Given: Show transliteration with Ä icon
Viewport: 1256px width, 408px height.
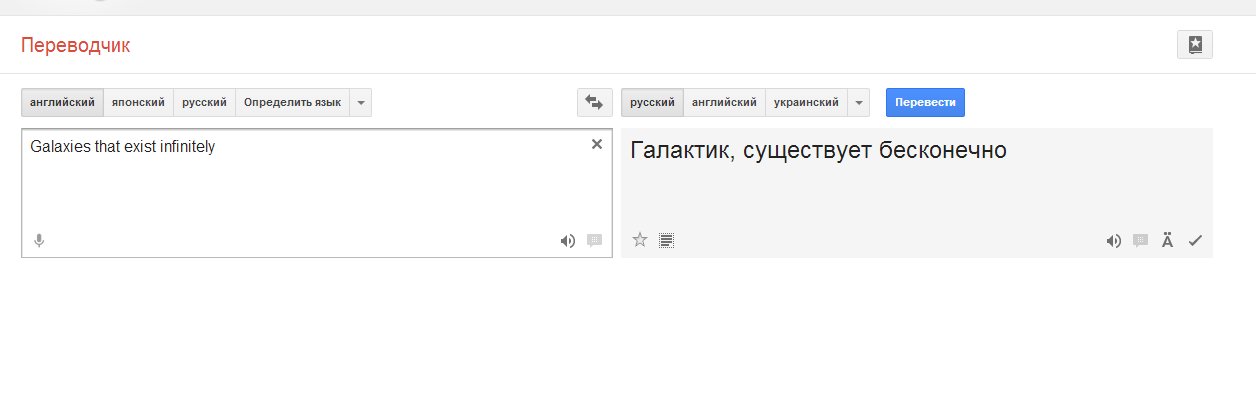Looking at the screenshot, I should 1167,240.
